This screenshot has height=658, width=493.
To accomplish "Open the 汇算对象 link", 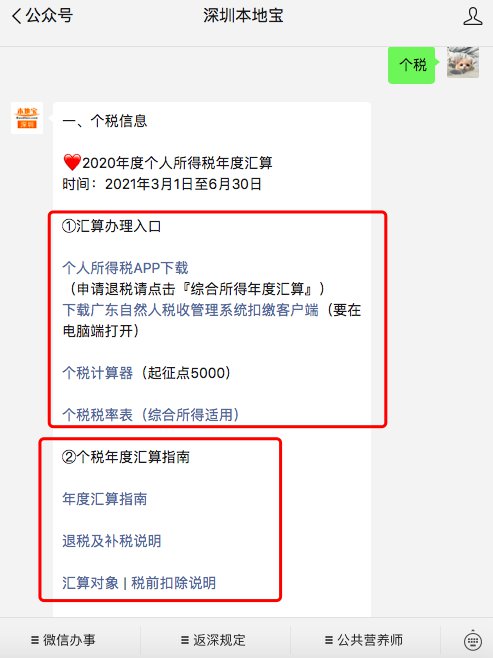I will [x=90, y=582].
